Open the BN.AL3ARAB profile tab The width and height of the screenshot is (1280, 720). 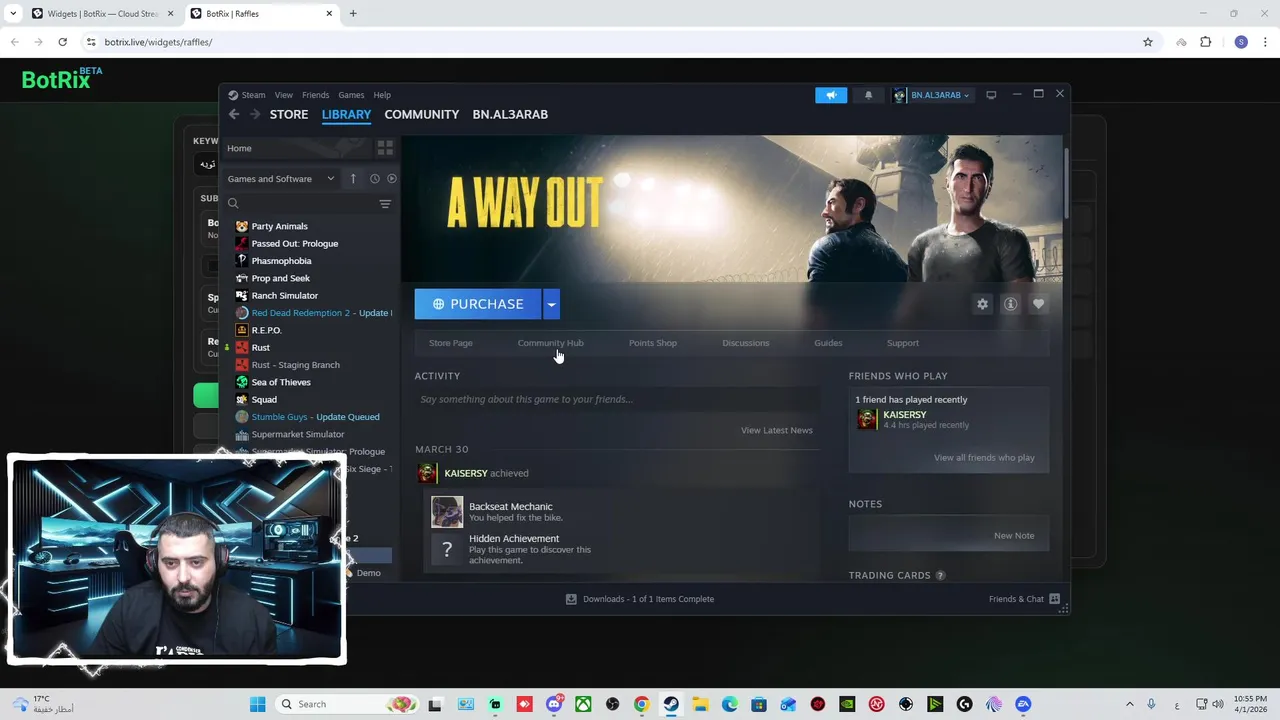(510, 114)
